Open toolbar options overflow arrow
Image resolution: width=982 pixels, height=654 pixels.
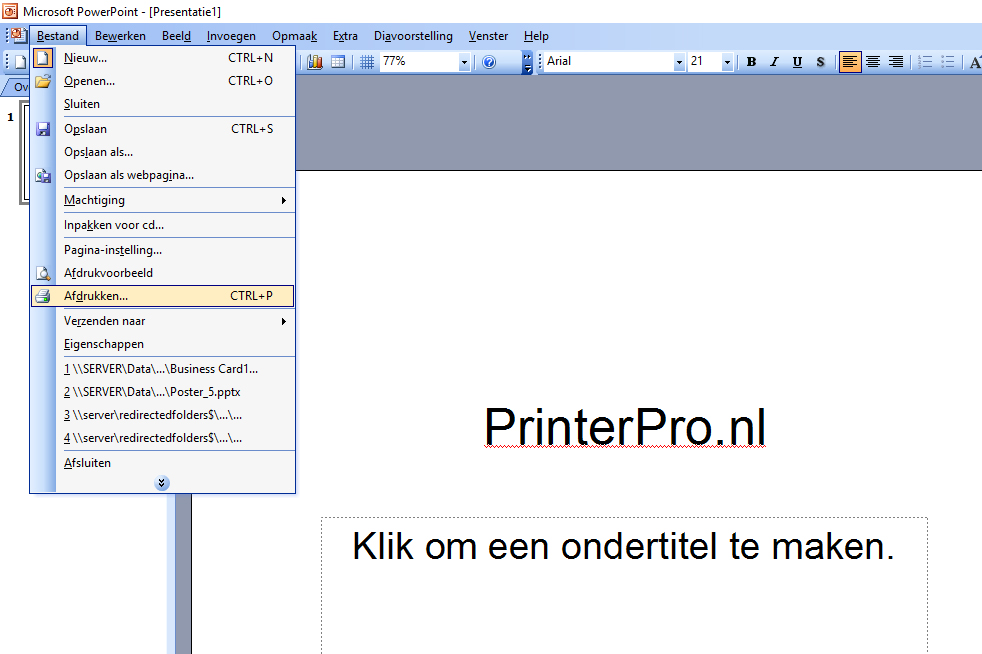click(527, 62)
